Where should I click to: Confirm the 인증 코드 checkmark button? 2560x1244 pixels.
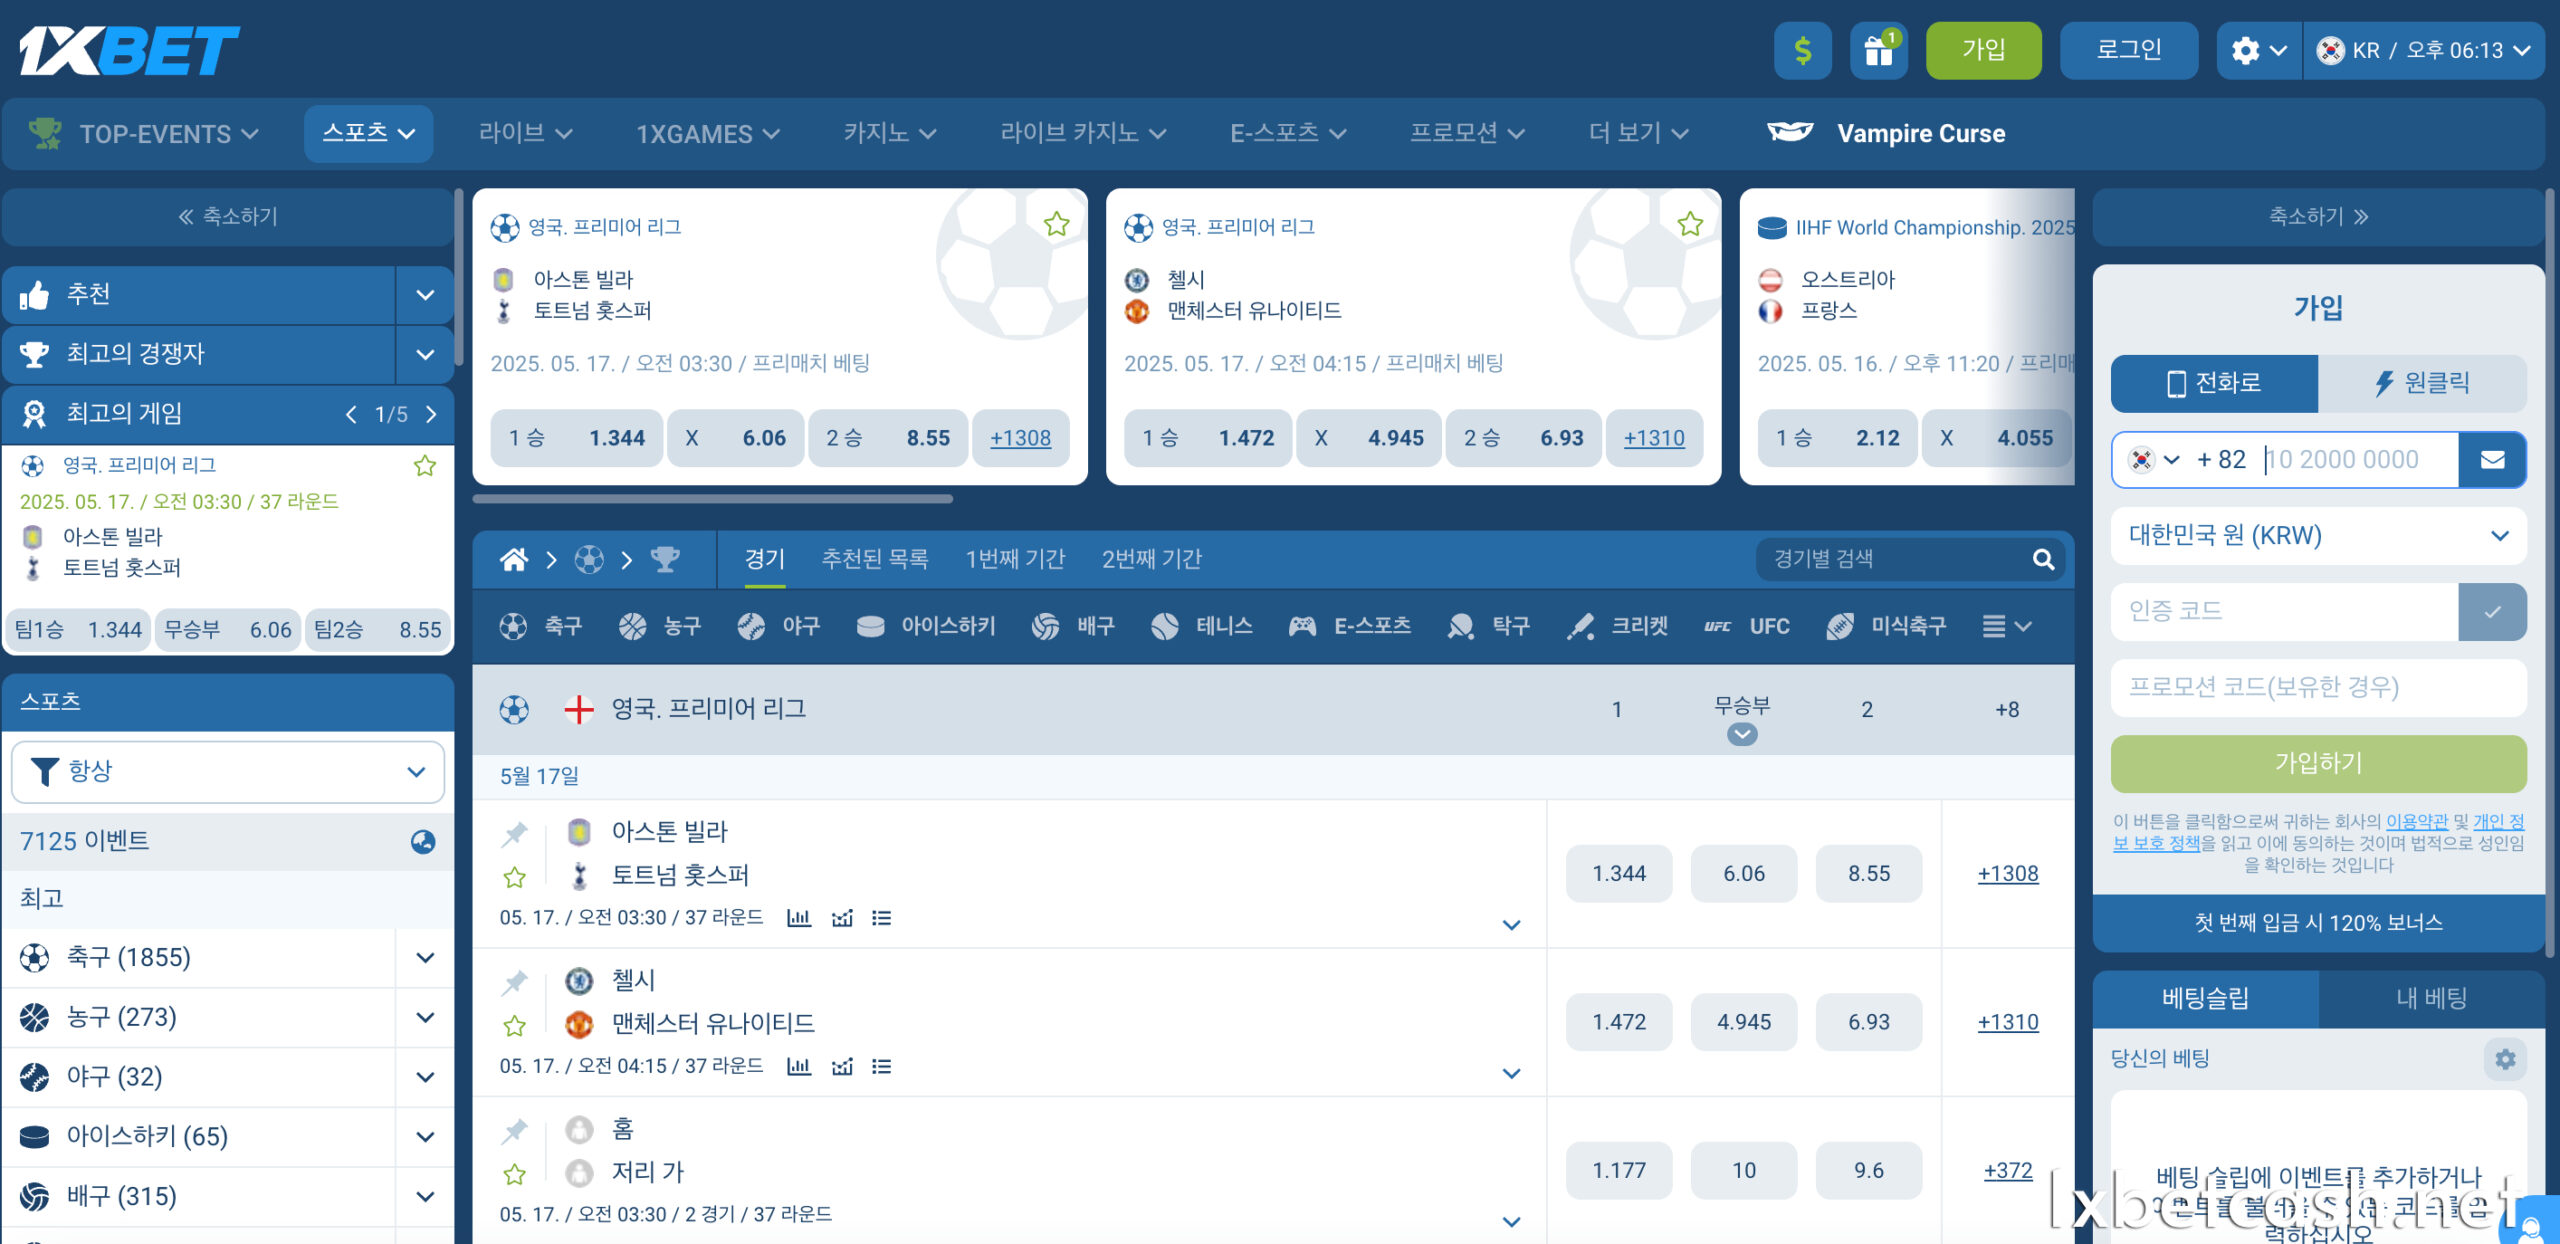[x=2492, y=611]
